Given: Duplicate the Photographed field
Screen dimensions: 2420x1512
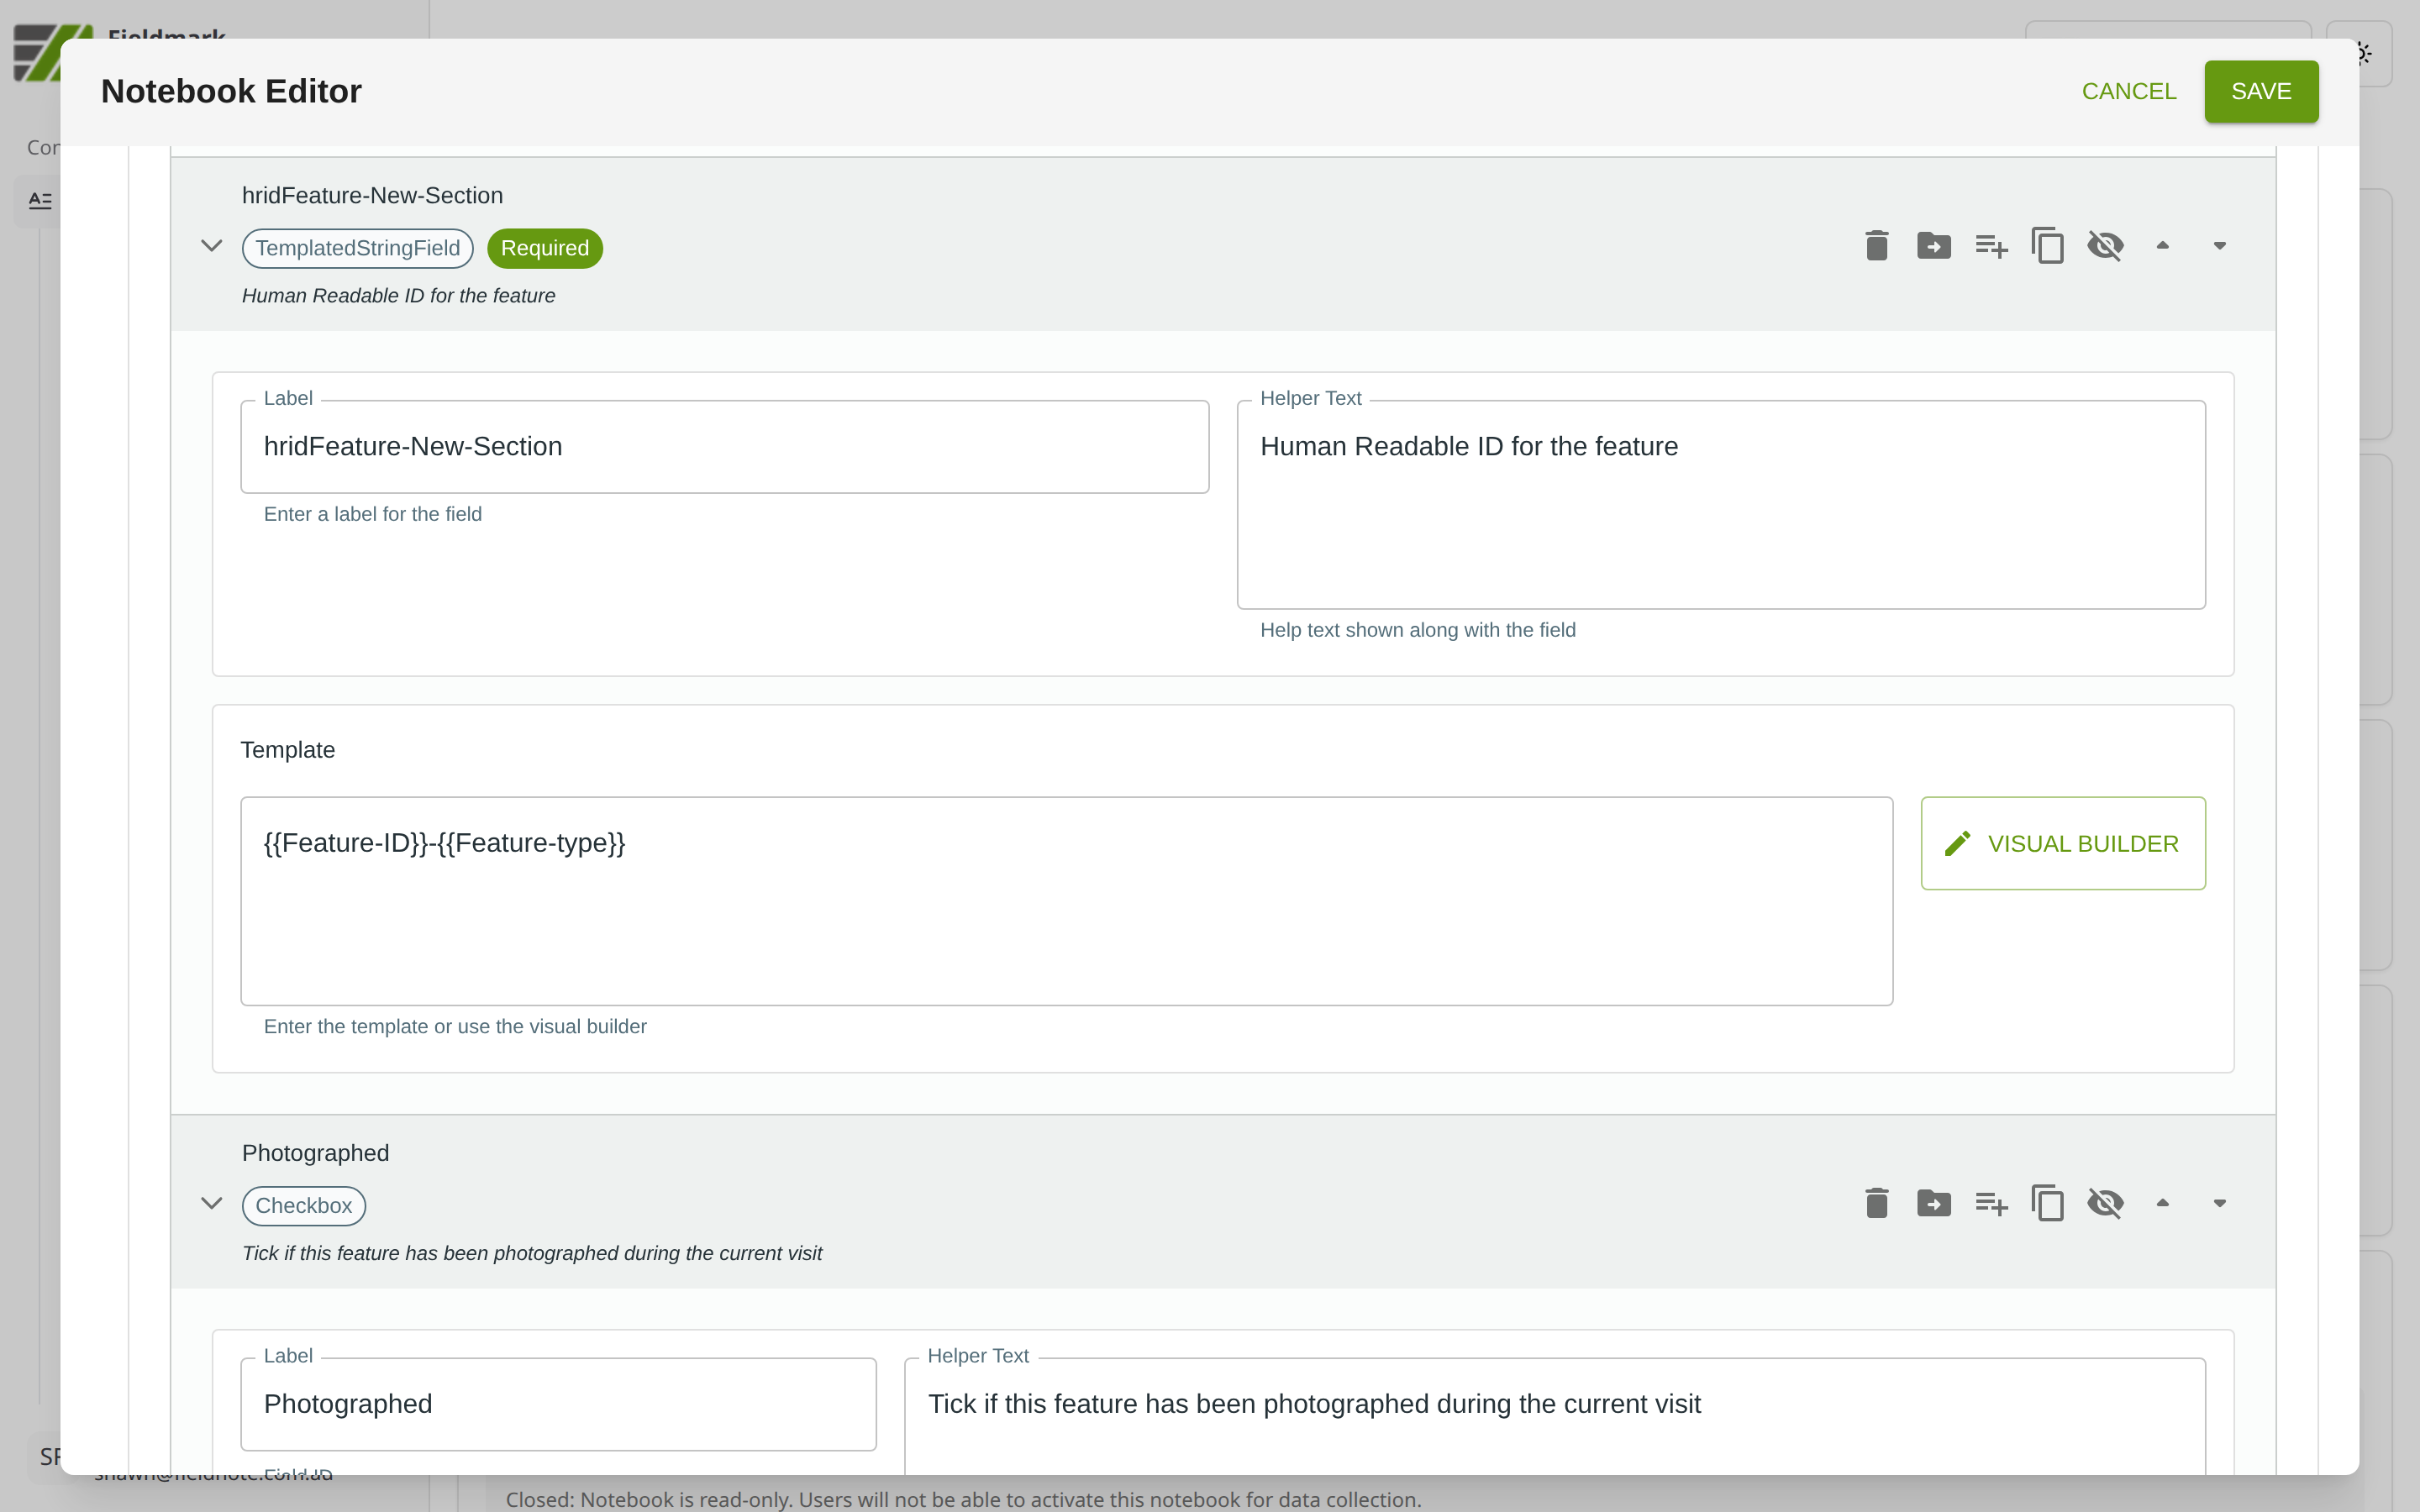Looking at the screenshot, I should (x=2047, y=1203).
